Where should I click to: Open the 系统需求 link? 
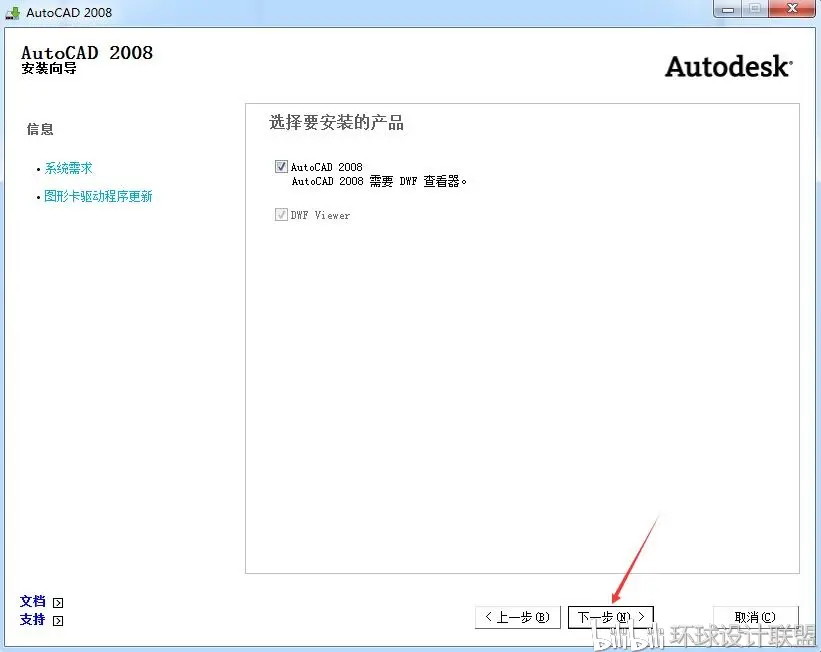coord(68,168)
